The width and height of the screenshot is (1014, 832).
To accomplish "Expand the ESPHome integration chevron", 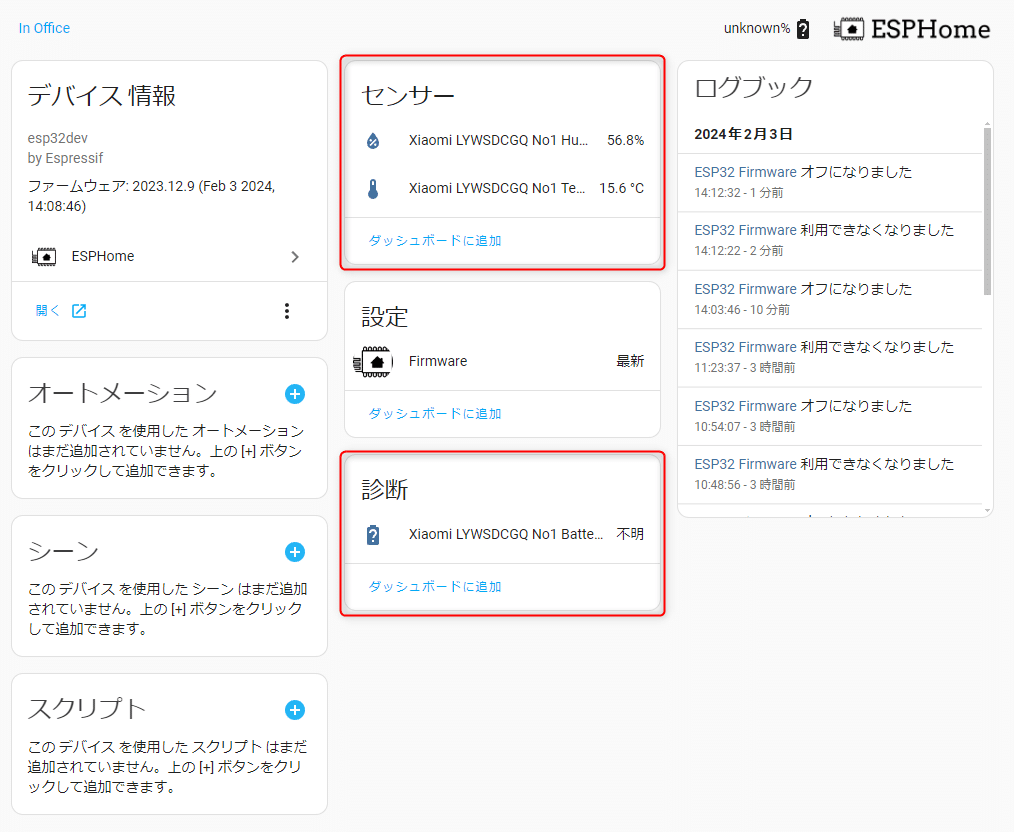I will click(295, 257).
